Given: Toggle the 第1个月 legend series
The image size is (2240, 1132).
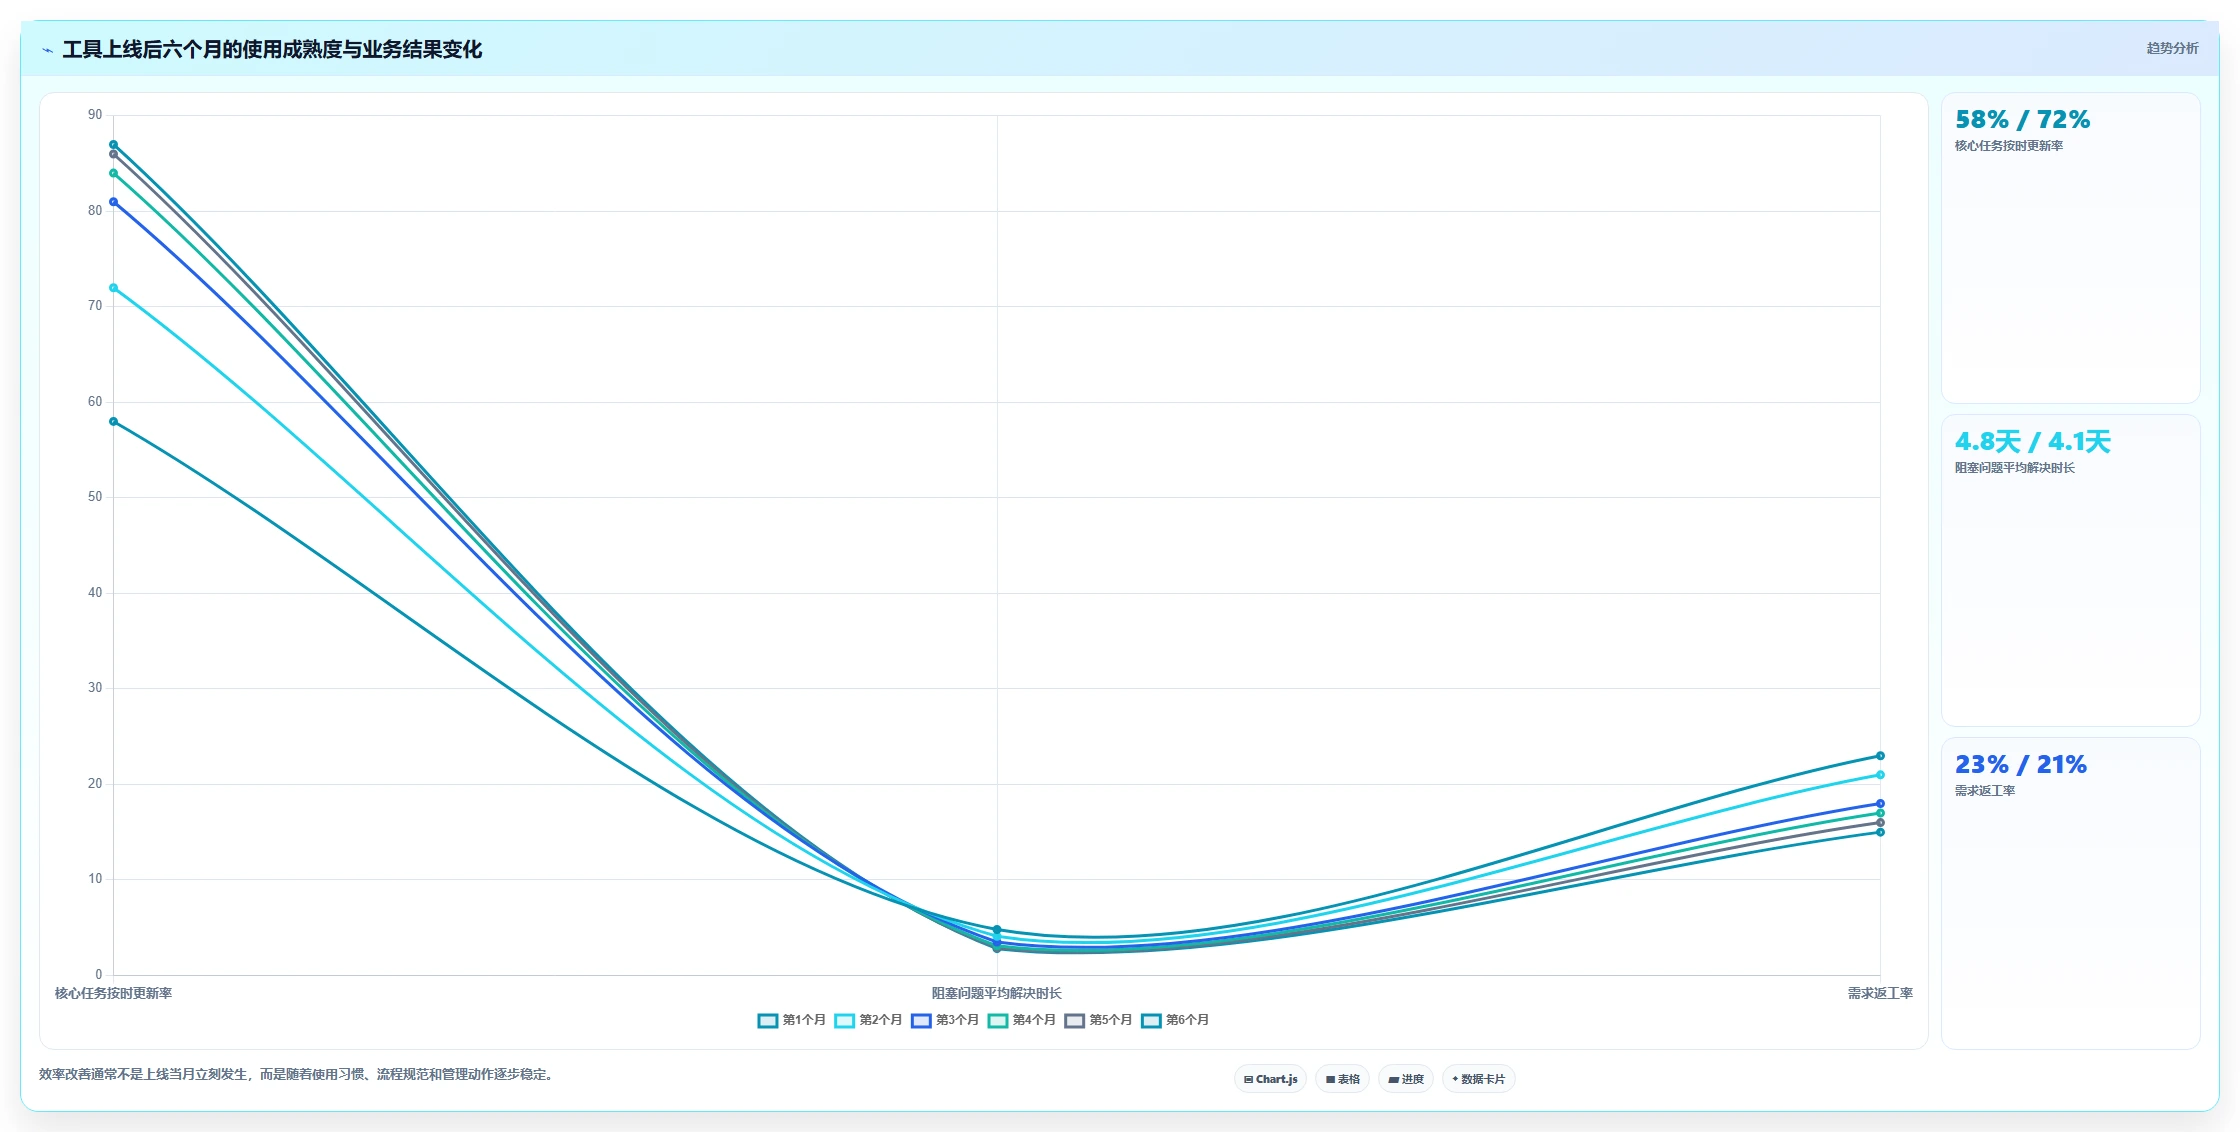Looking at the screenshot, I should point(792,1020).
